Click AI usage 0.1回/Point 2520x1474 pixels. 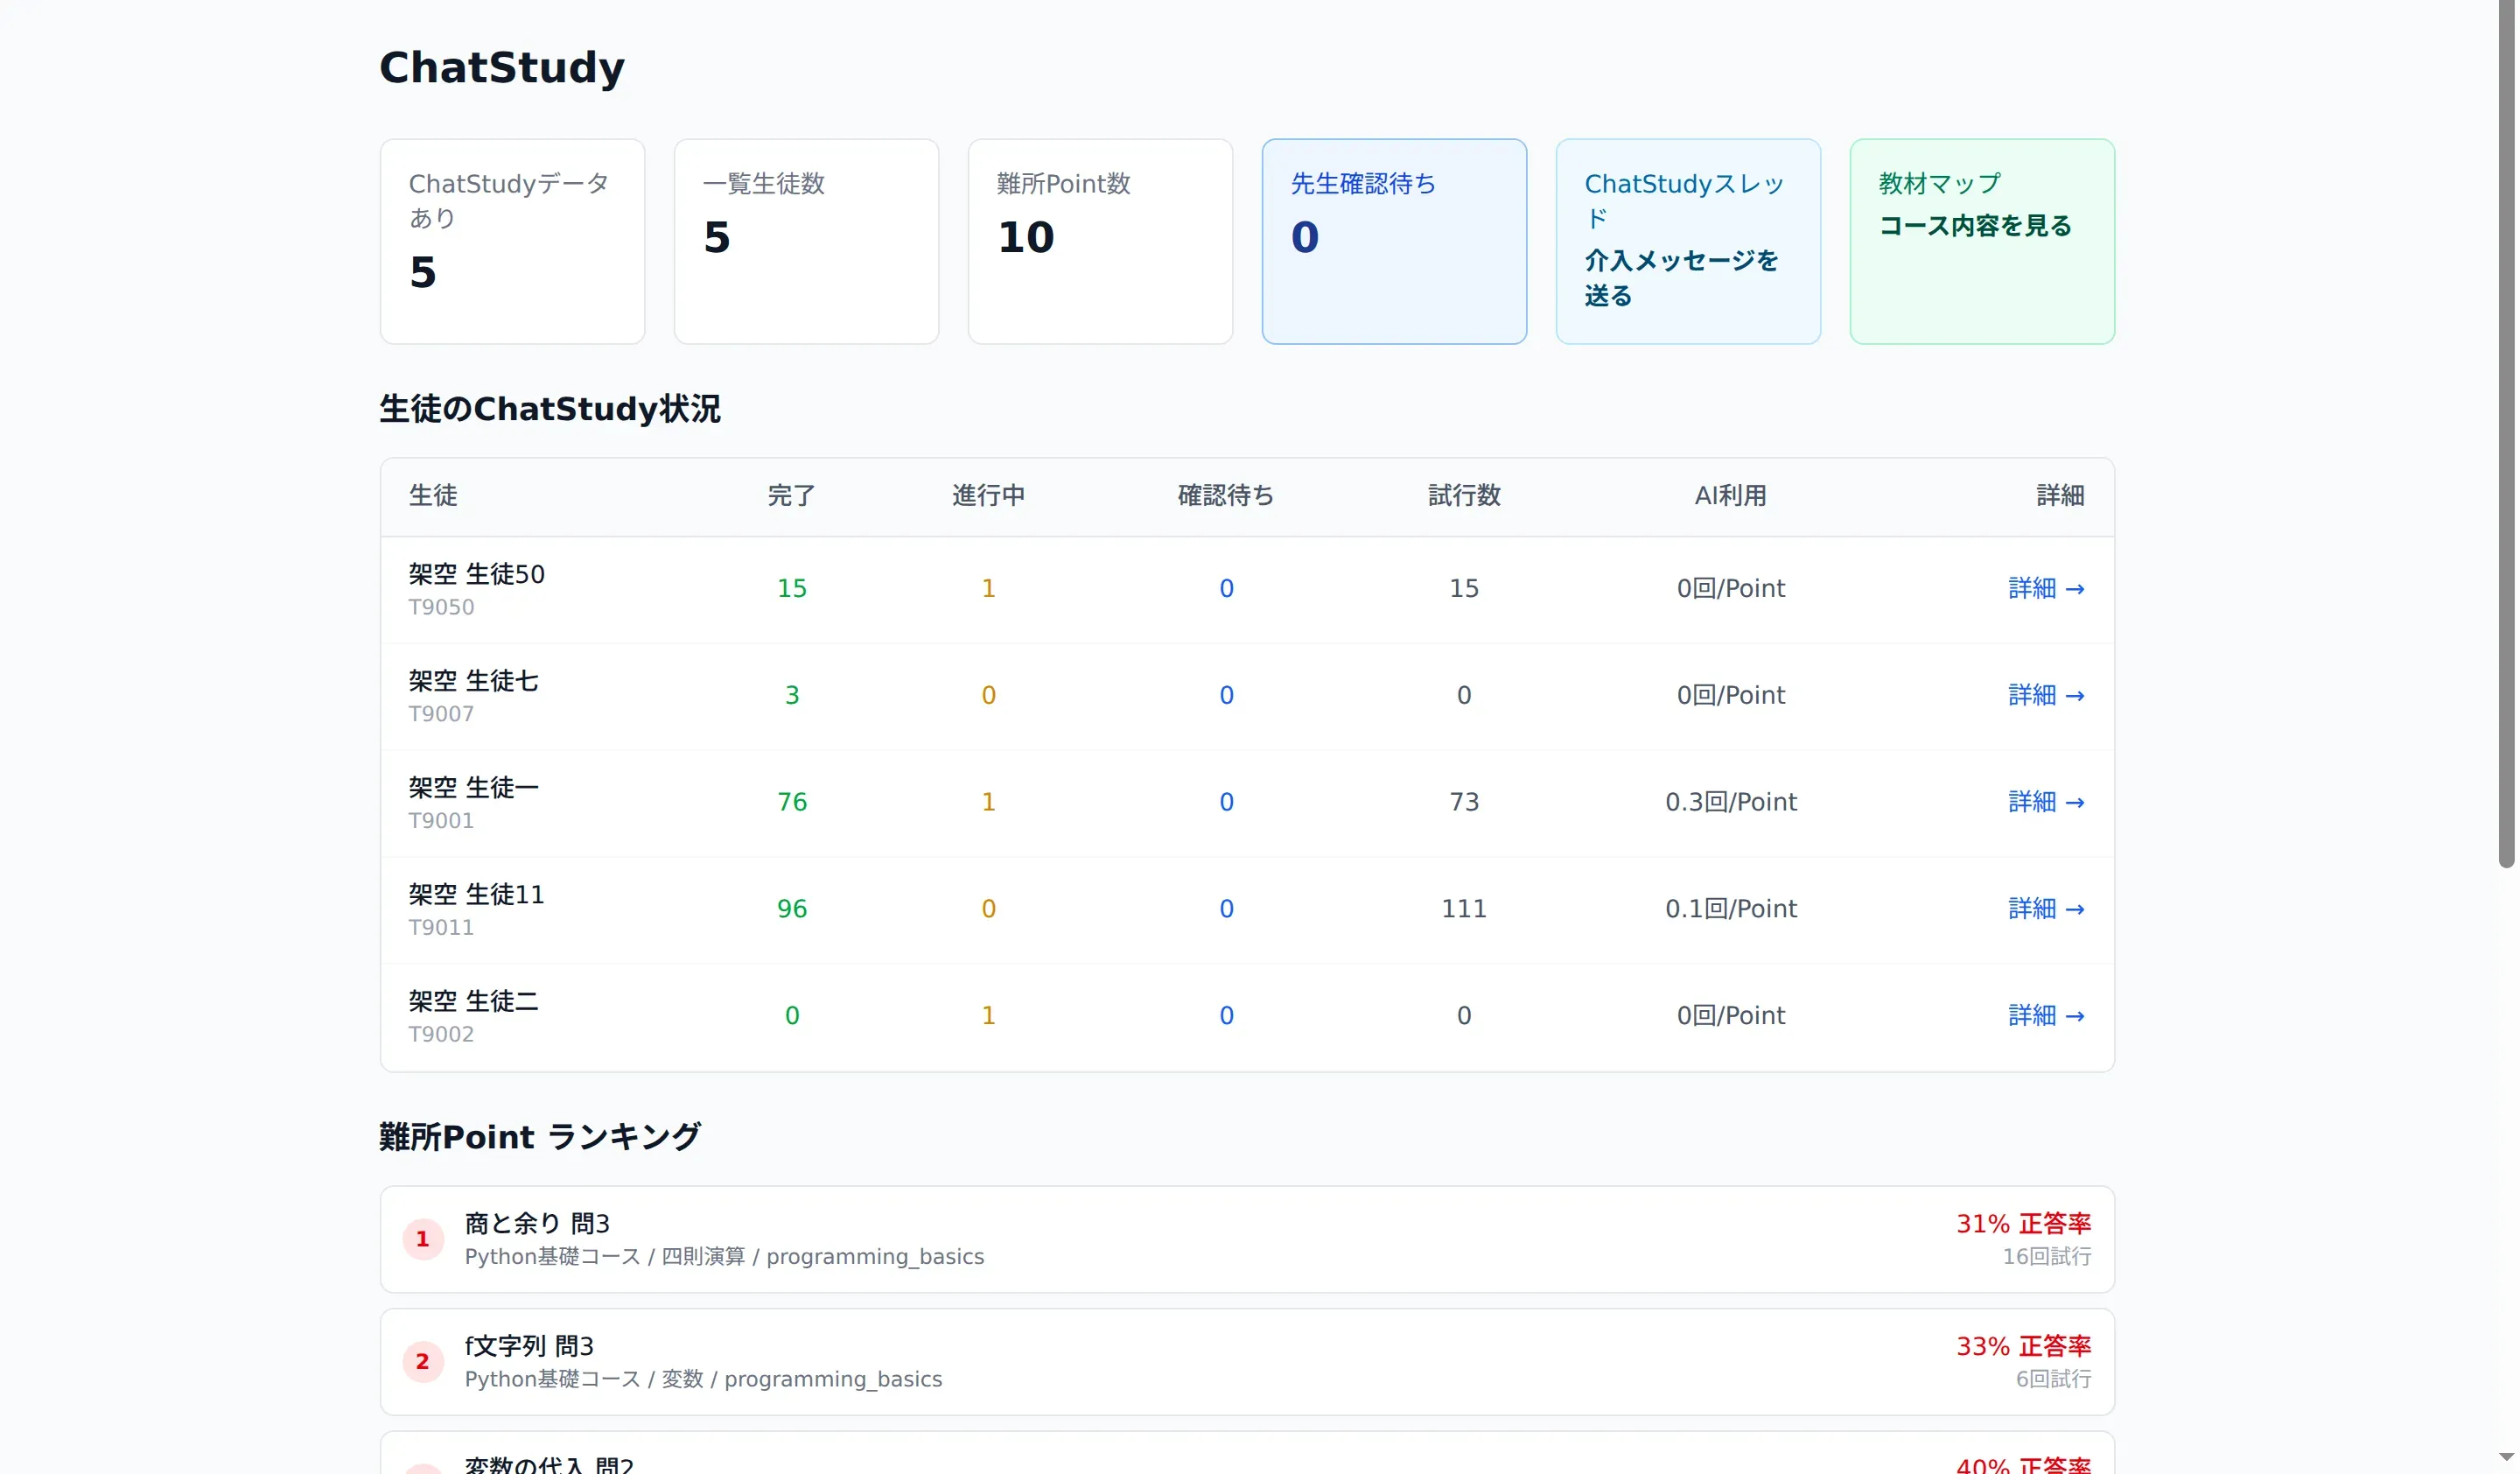tap(1731, 909)
